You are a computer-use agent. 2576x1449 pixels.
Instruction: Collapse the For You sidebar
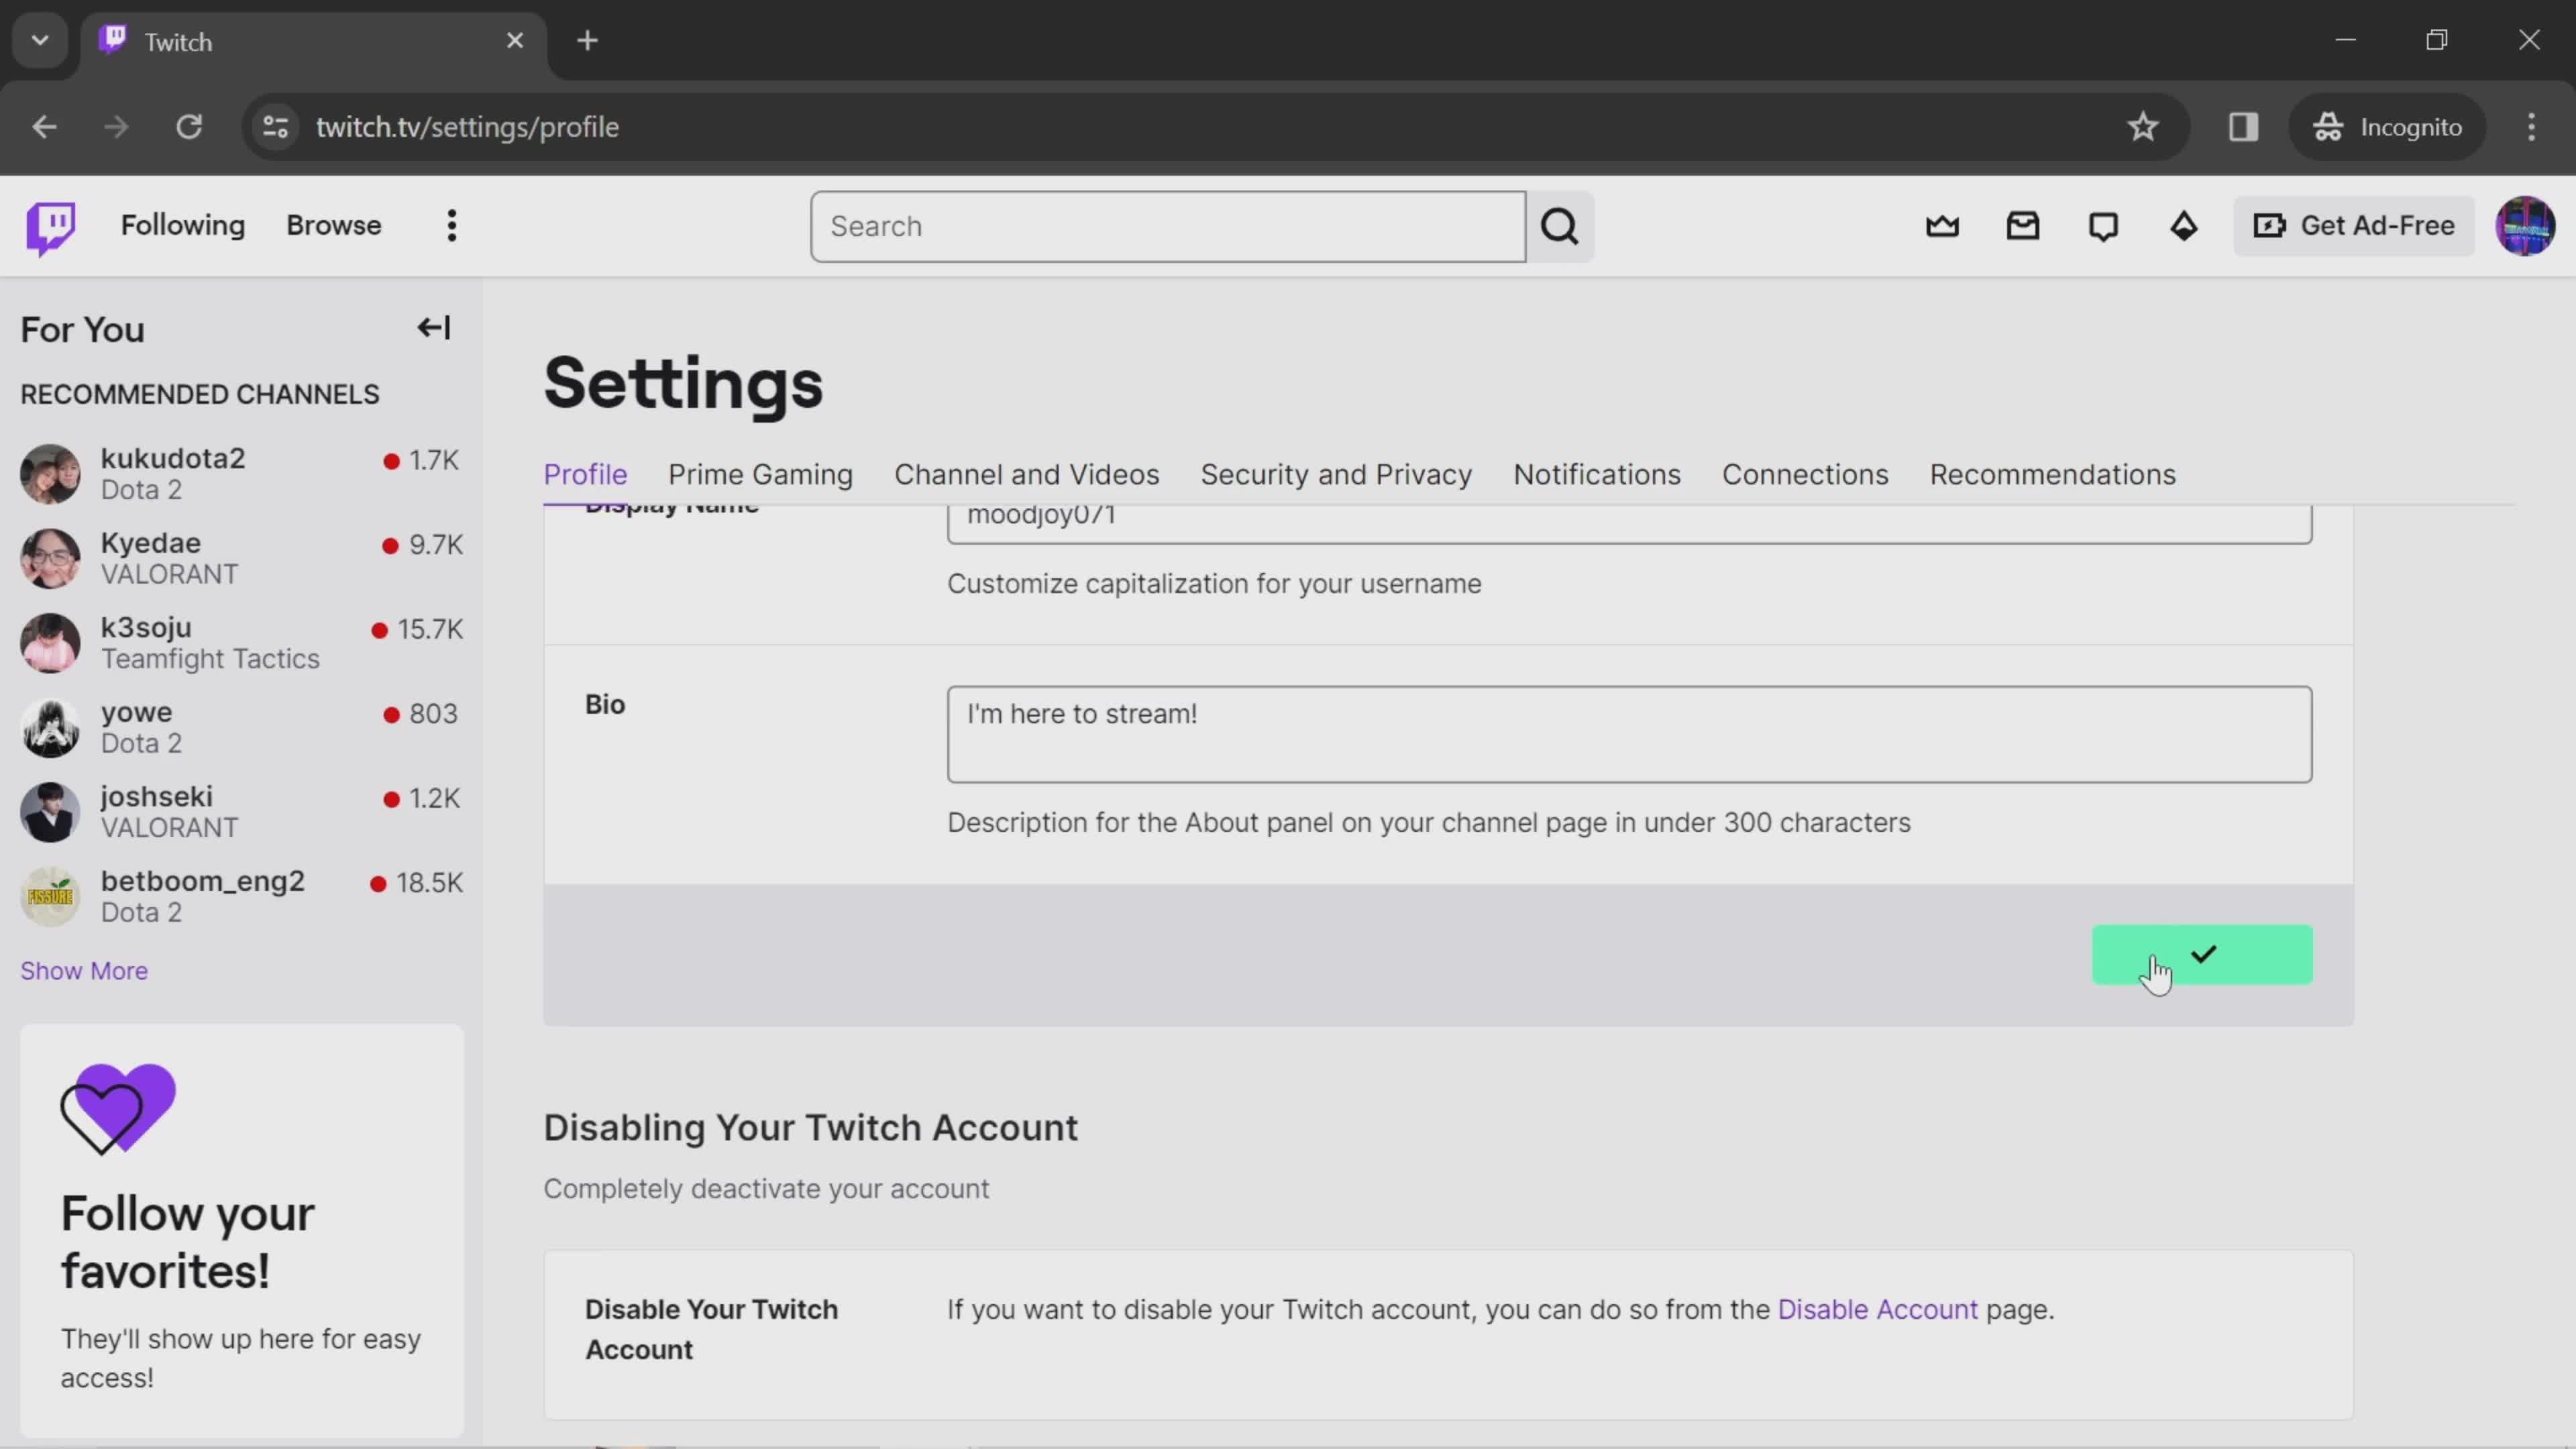coord(434,328)
